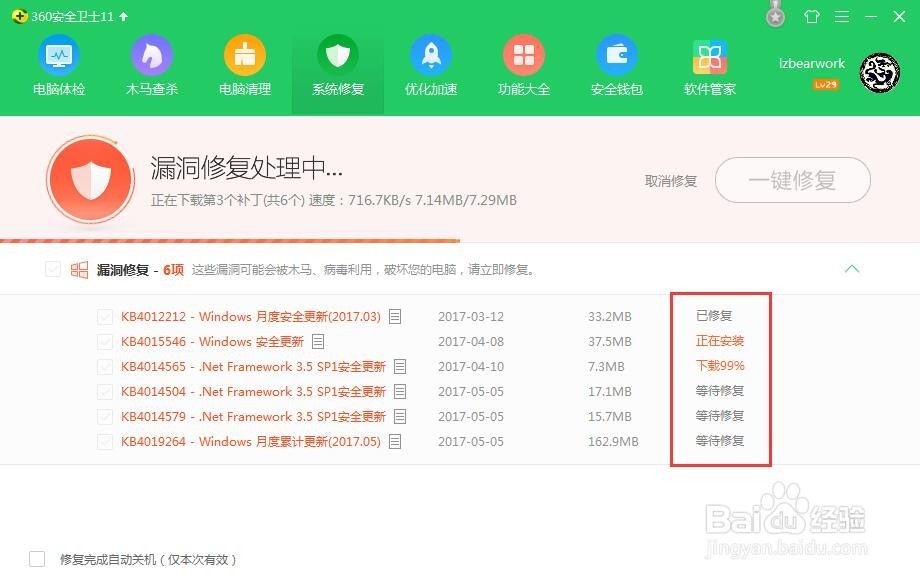Click 取消修复 to cancel the repair

[x=671, y=181]
